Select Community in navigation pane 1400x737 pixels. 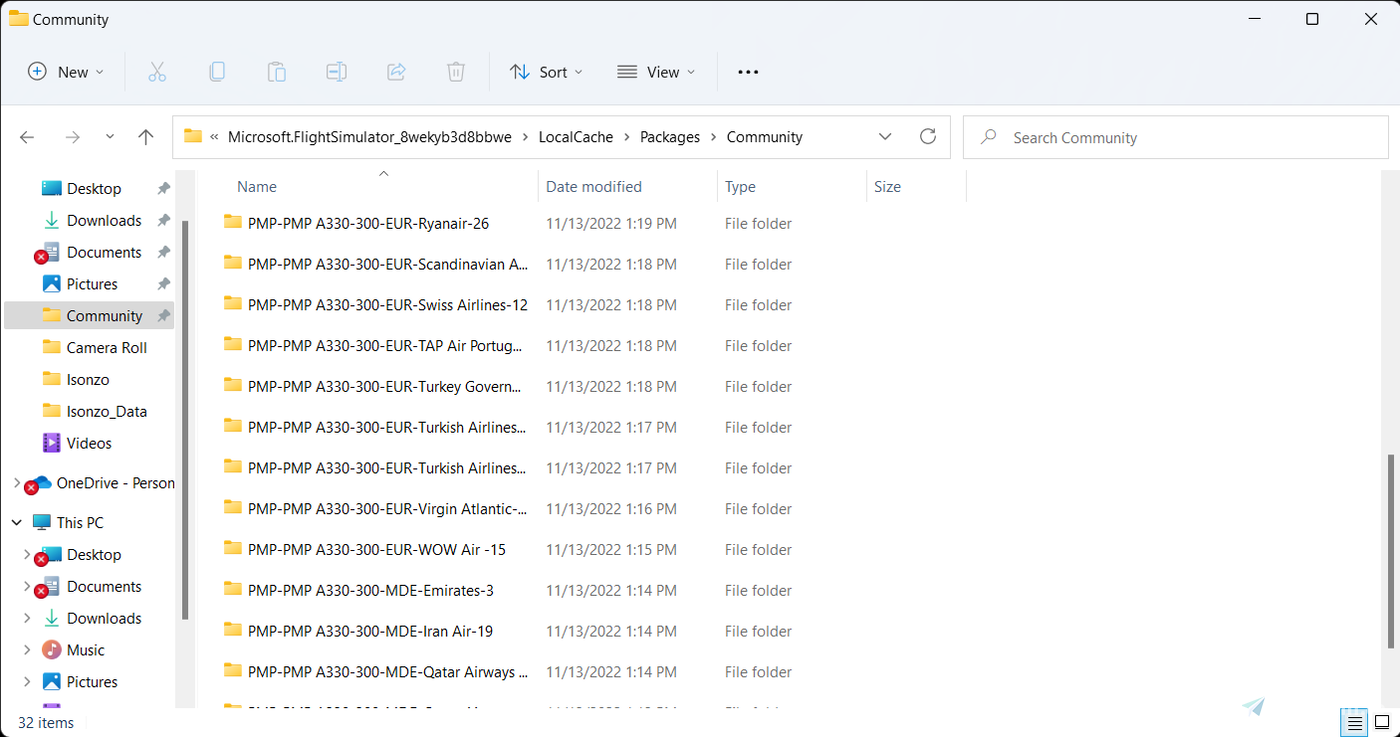pos(89,316)
